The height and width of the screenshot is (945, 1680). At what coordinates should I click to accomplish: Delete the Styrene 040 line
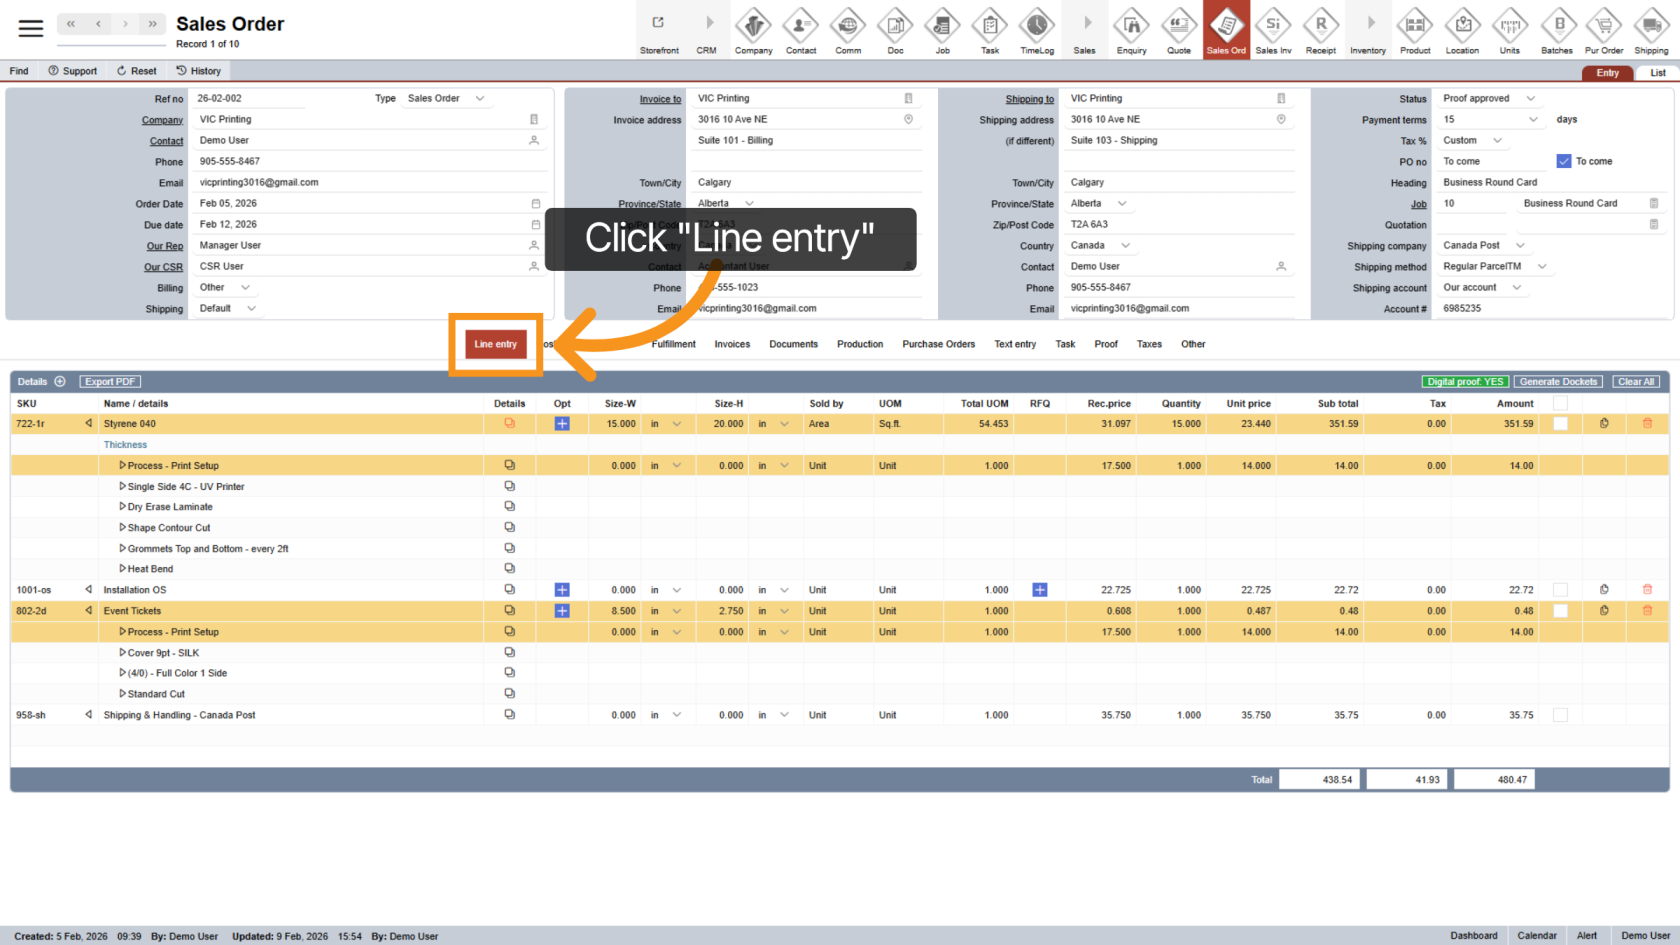coord(1647,424)
